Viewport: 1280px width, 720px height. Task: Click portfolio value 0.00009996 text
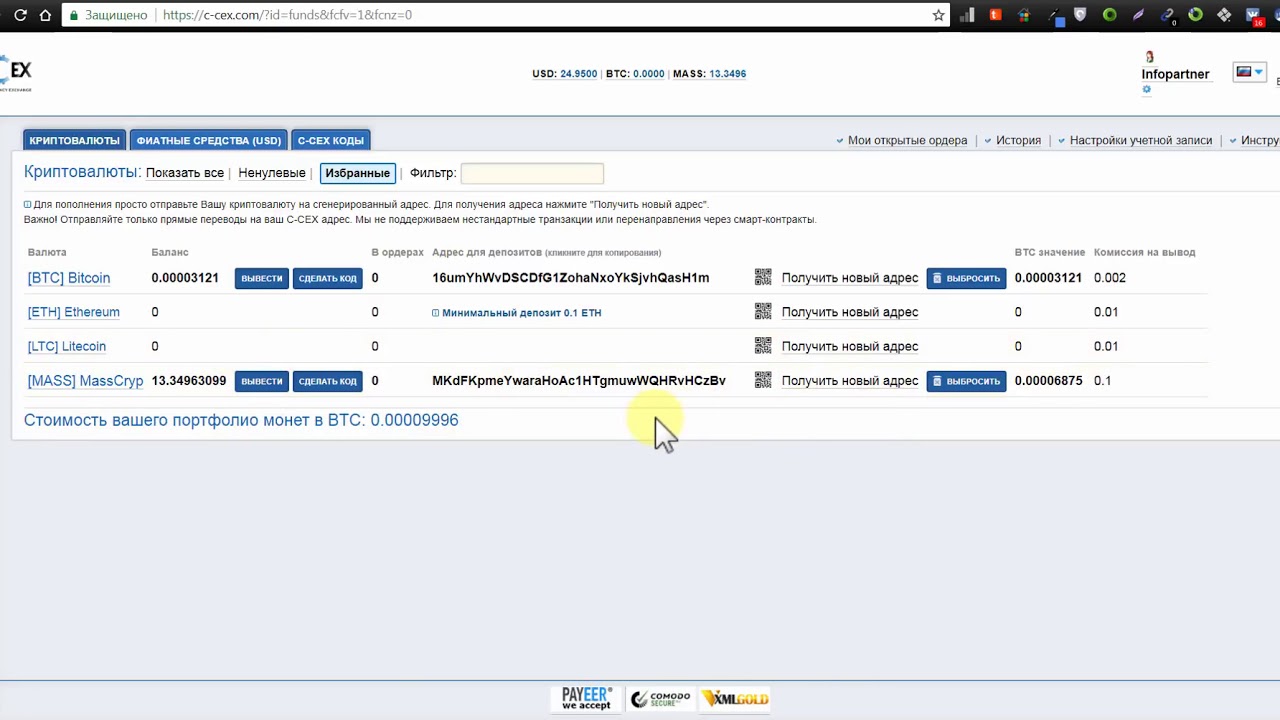[x=414, y=420]
